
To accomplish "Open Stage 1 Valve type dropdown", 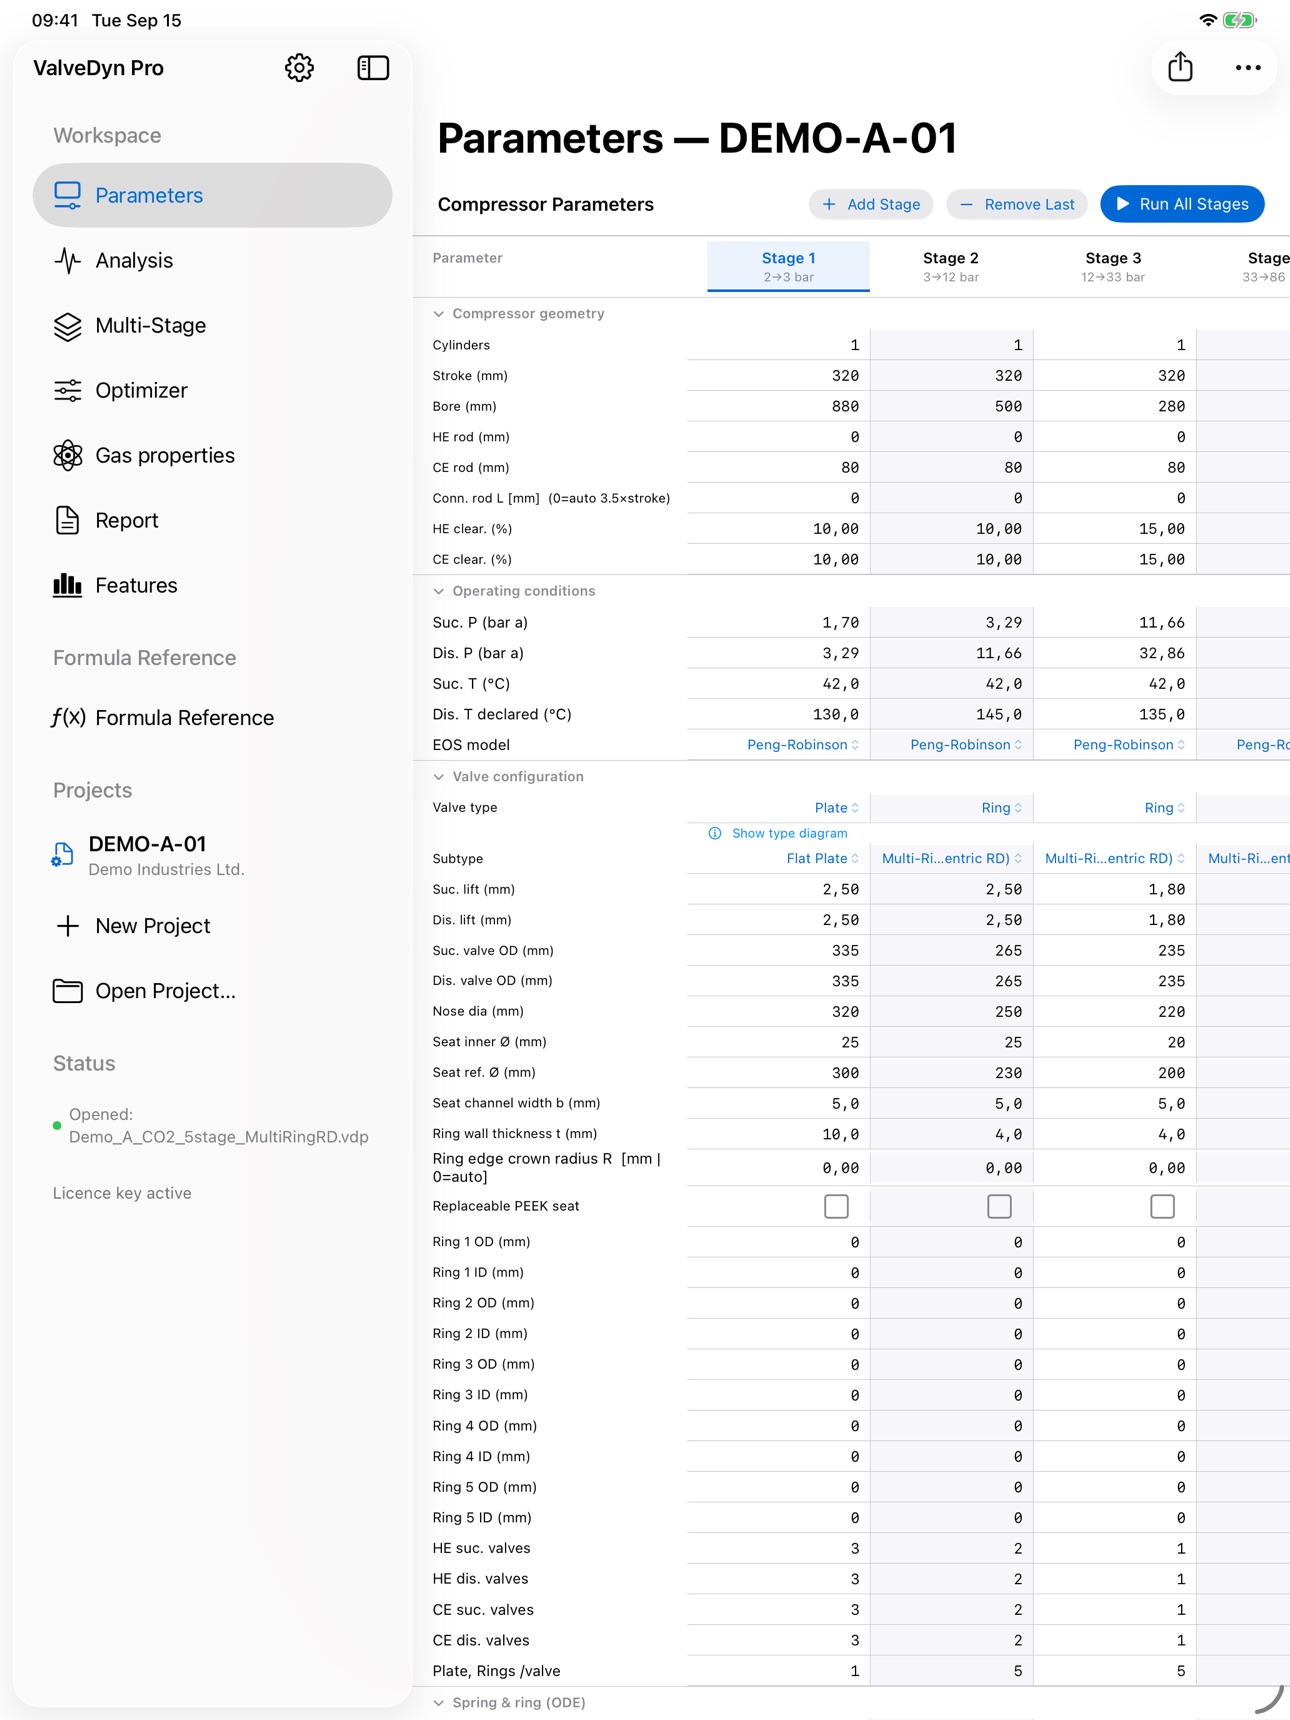I will 837,808.
